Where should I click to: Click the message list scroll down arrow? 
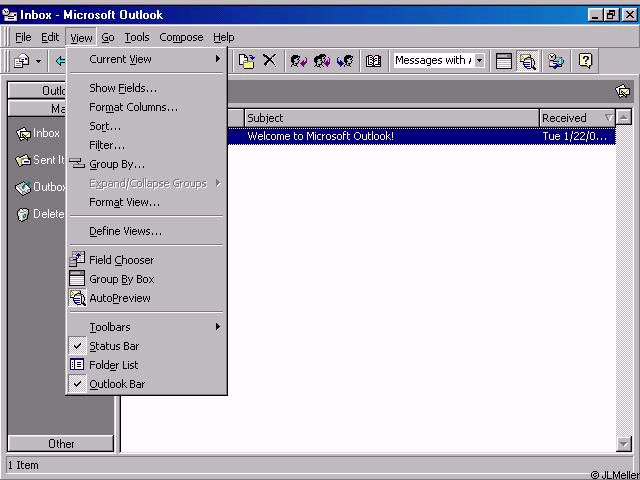tap(624, 443)
